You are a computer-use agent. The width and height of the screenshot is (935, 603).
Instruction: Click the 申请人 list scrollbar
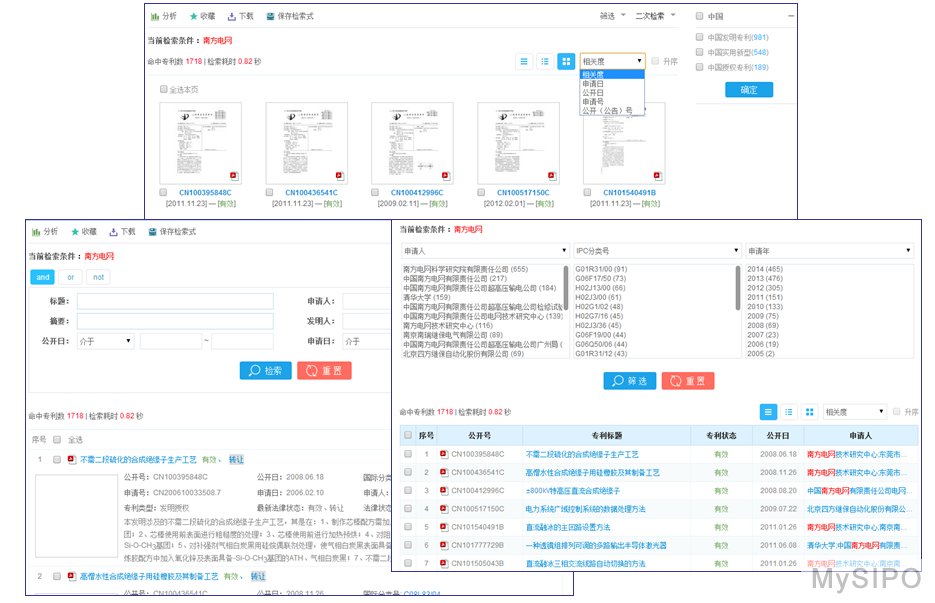(565, 289)
